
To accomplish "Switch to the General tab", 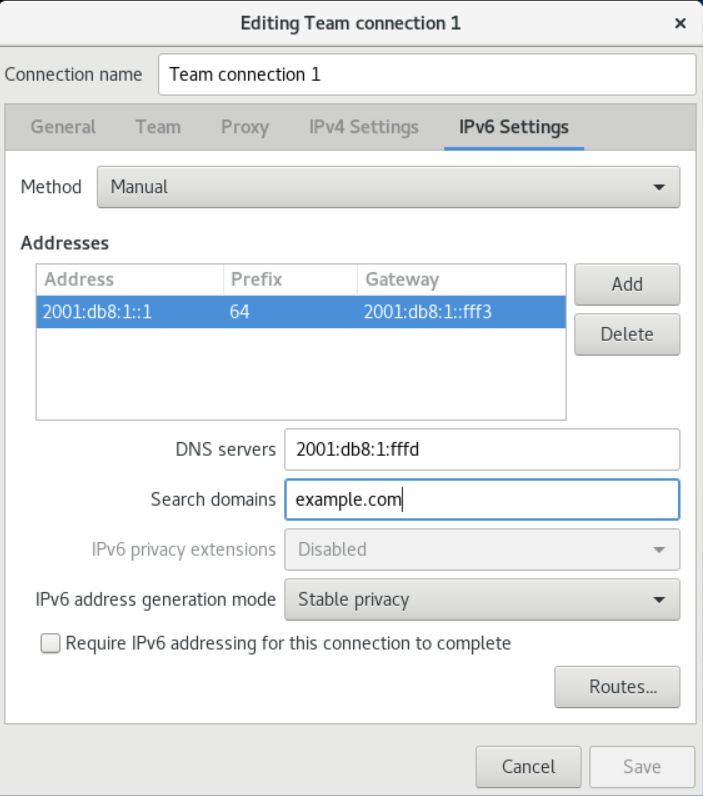I will coord(63,127).
